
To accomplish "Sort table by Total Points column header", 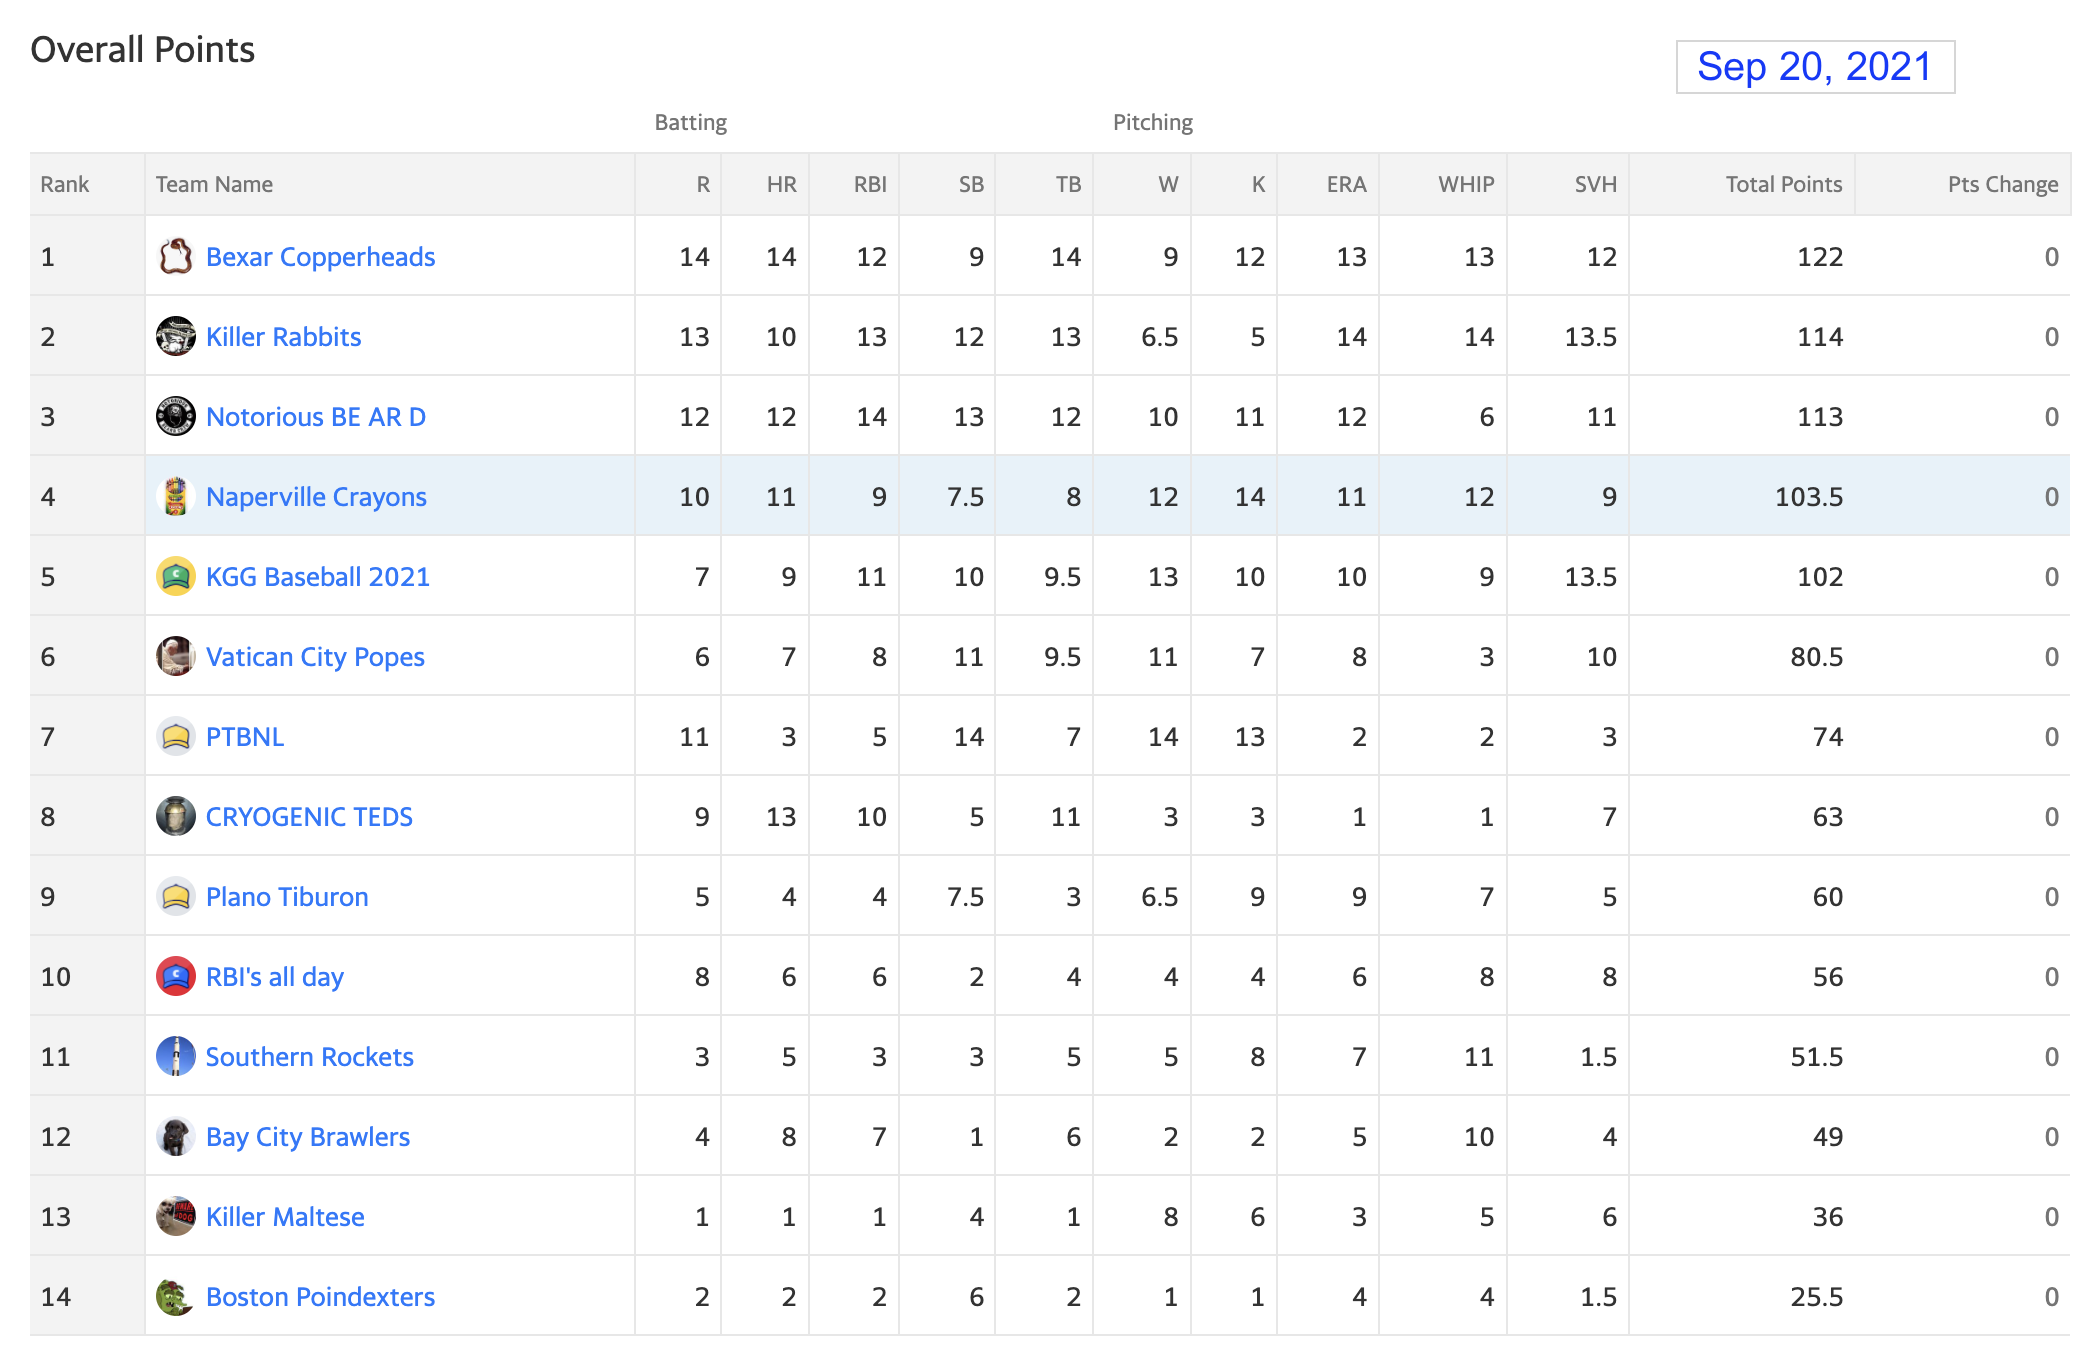I will point(1784,184).
